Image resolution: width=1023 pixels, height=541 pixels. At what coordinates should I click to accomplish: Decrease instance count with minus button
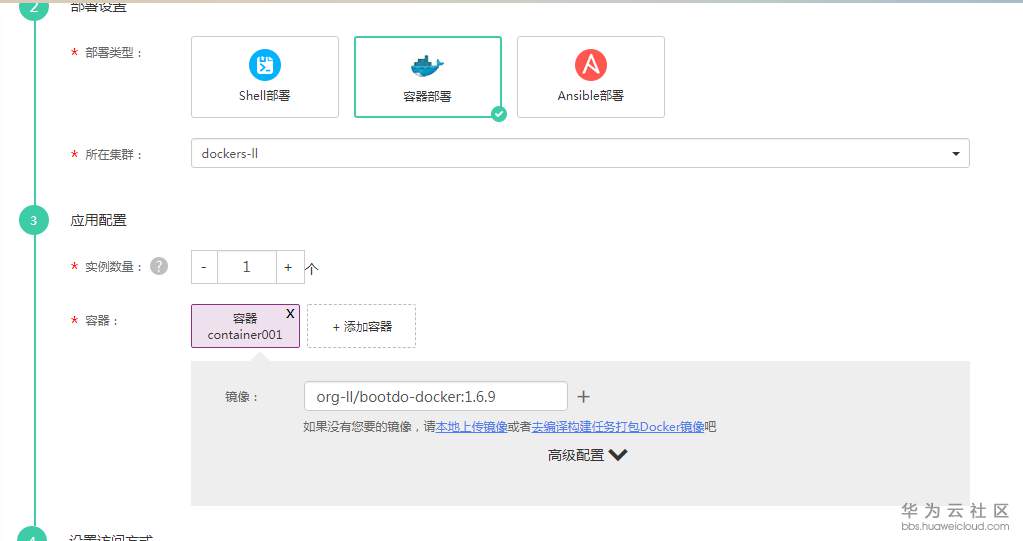pos(204,267)
